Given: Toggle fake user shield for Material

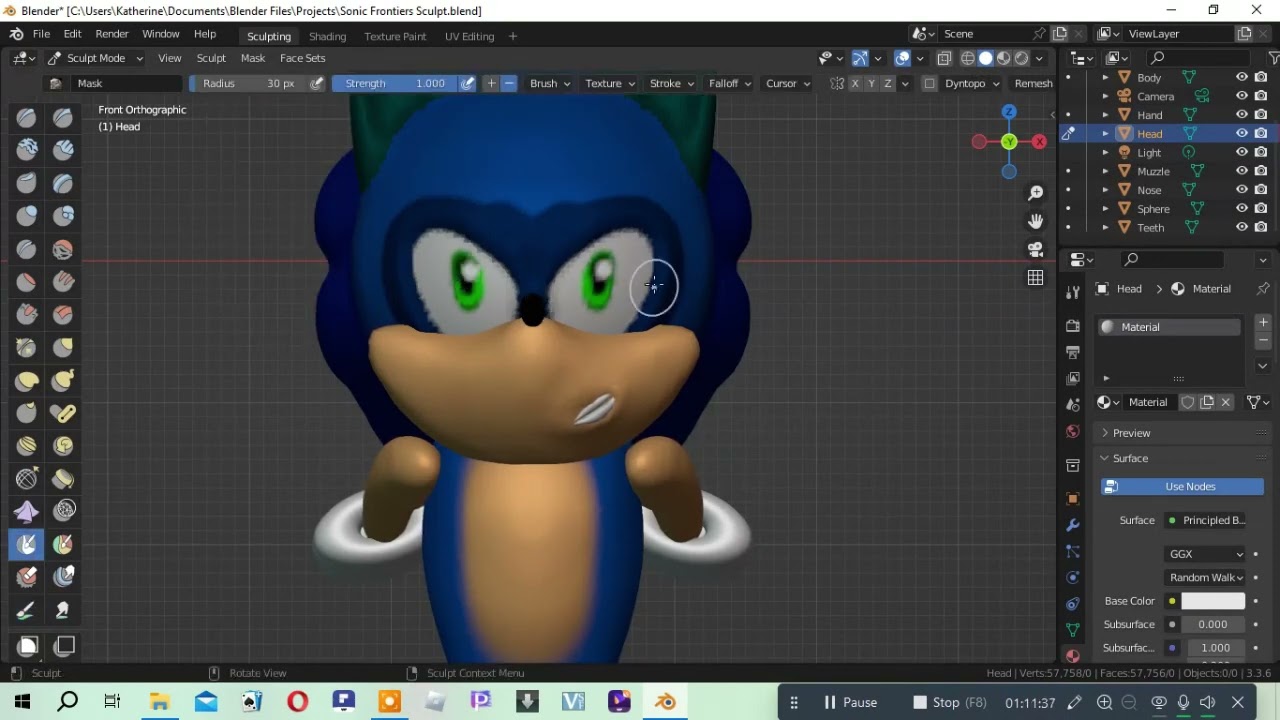Looking at the screenshot, I should coord(1188,402).
